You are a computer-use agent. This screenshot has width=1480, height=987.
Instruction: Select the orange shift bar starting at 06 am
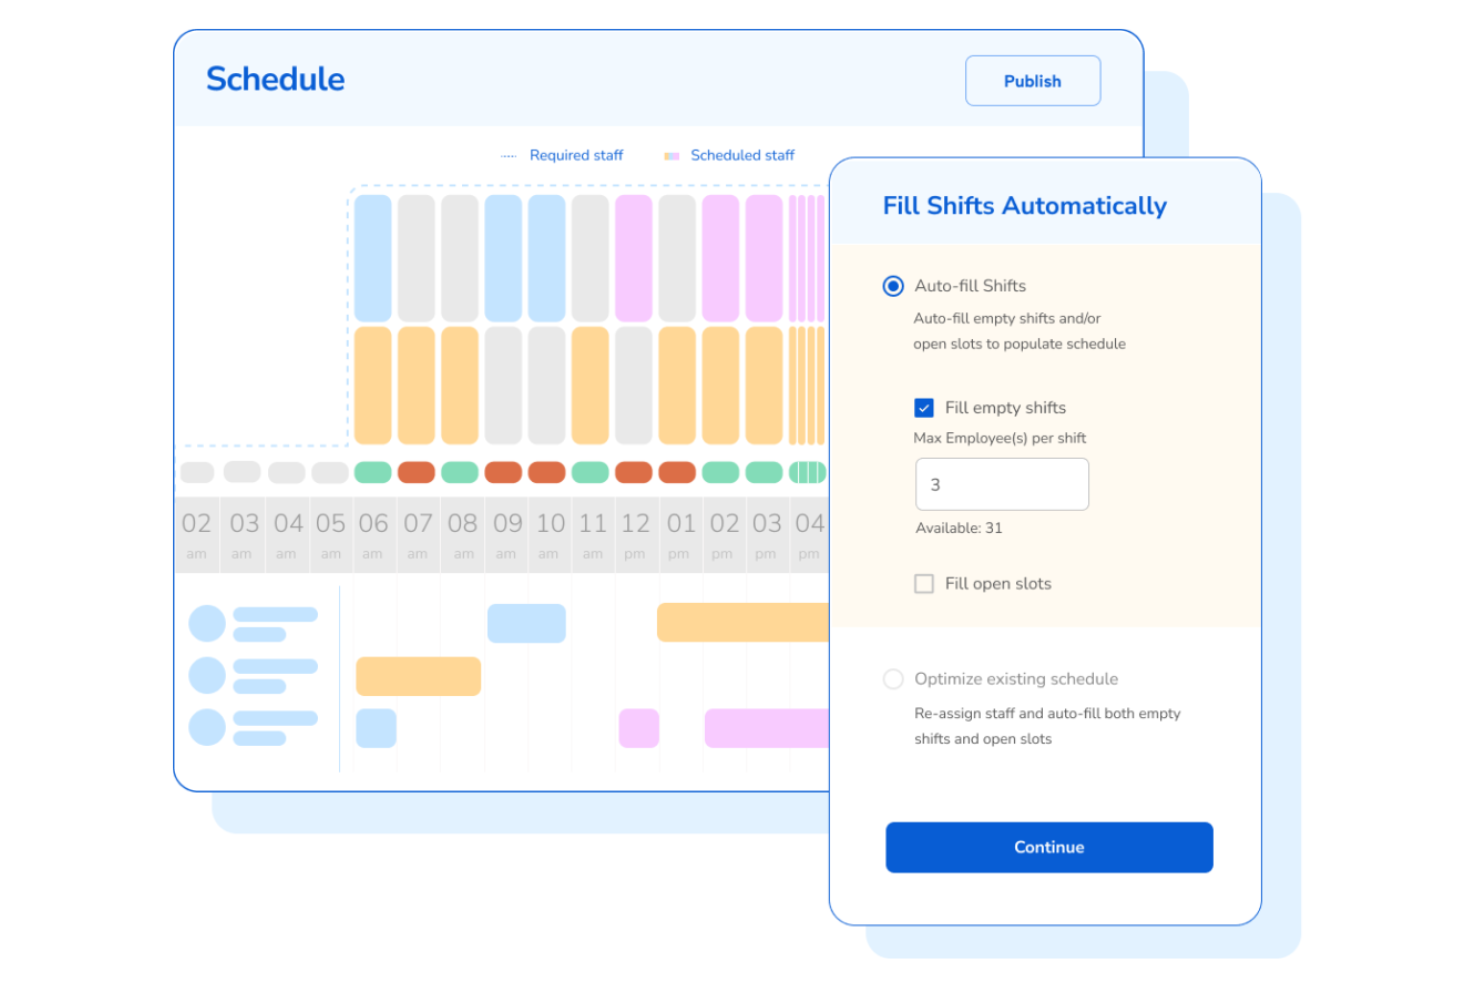[418, 677]
